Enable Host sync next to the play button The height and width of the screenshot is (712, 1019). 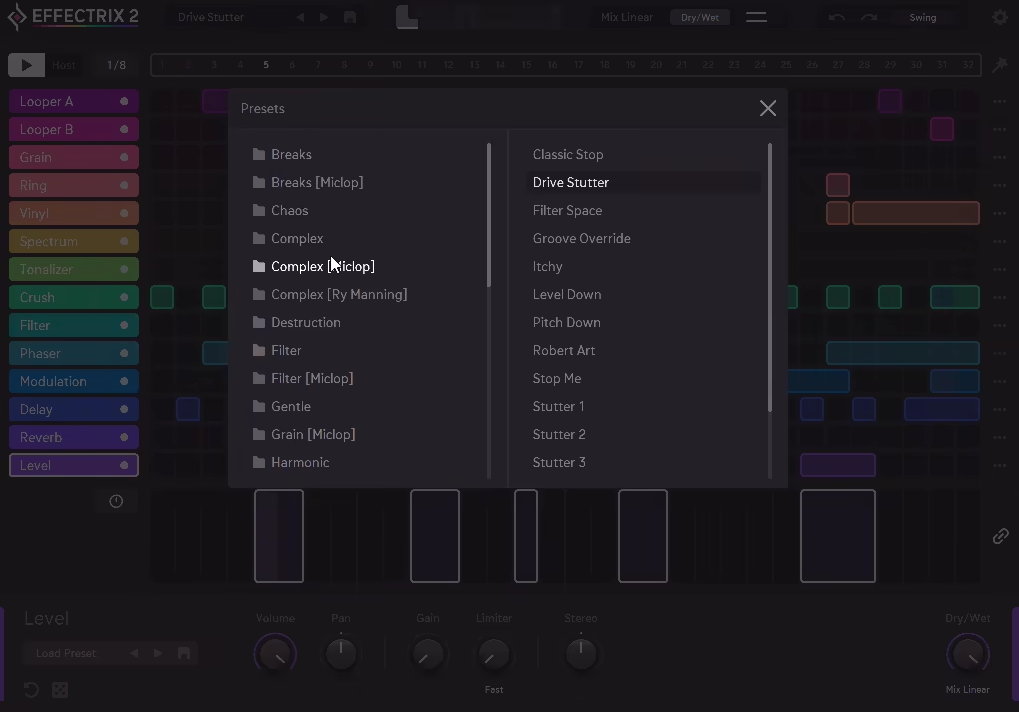(63, 64)
